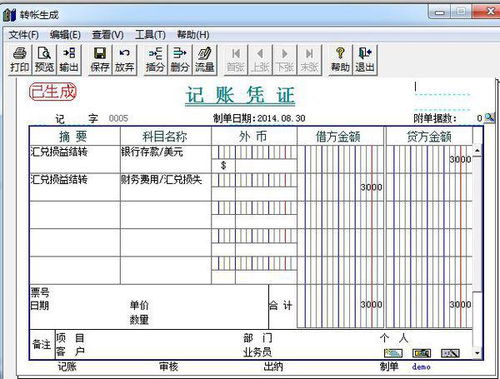Open the 工具(T) menu

tap(150, 35)
